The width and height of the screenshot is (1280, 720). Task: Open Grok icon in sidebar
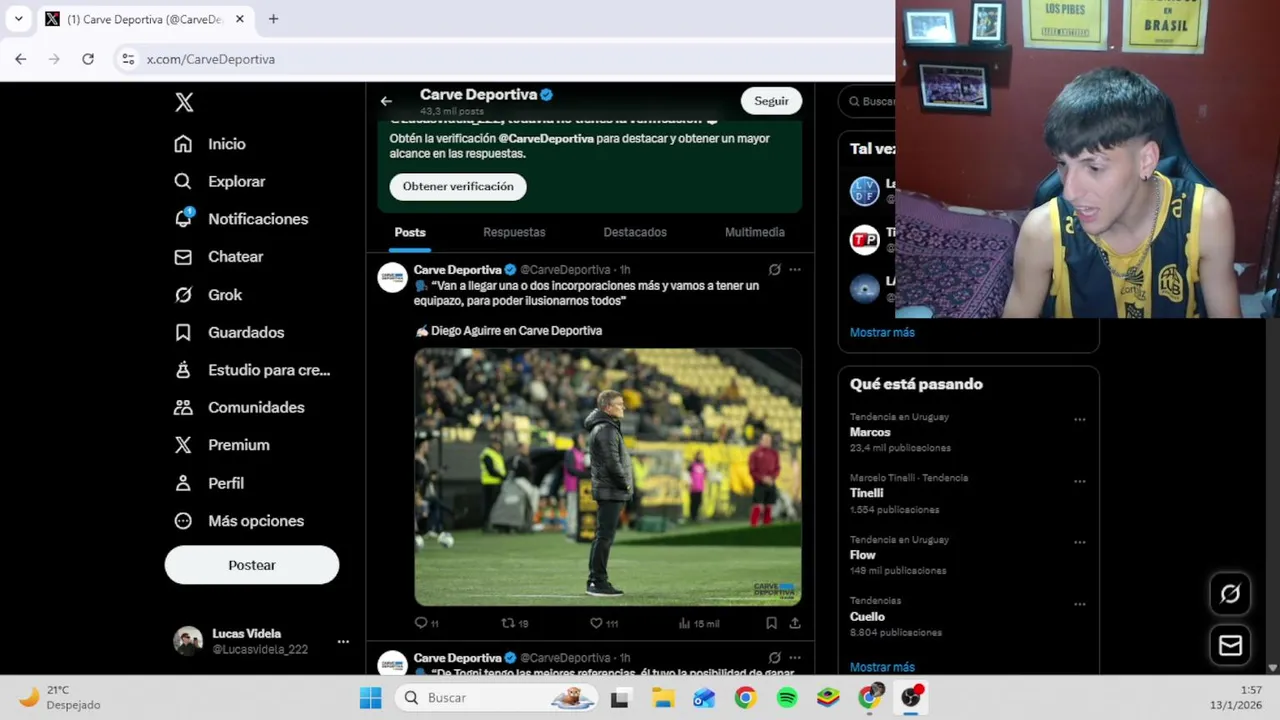pos(183,295)
